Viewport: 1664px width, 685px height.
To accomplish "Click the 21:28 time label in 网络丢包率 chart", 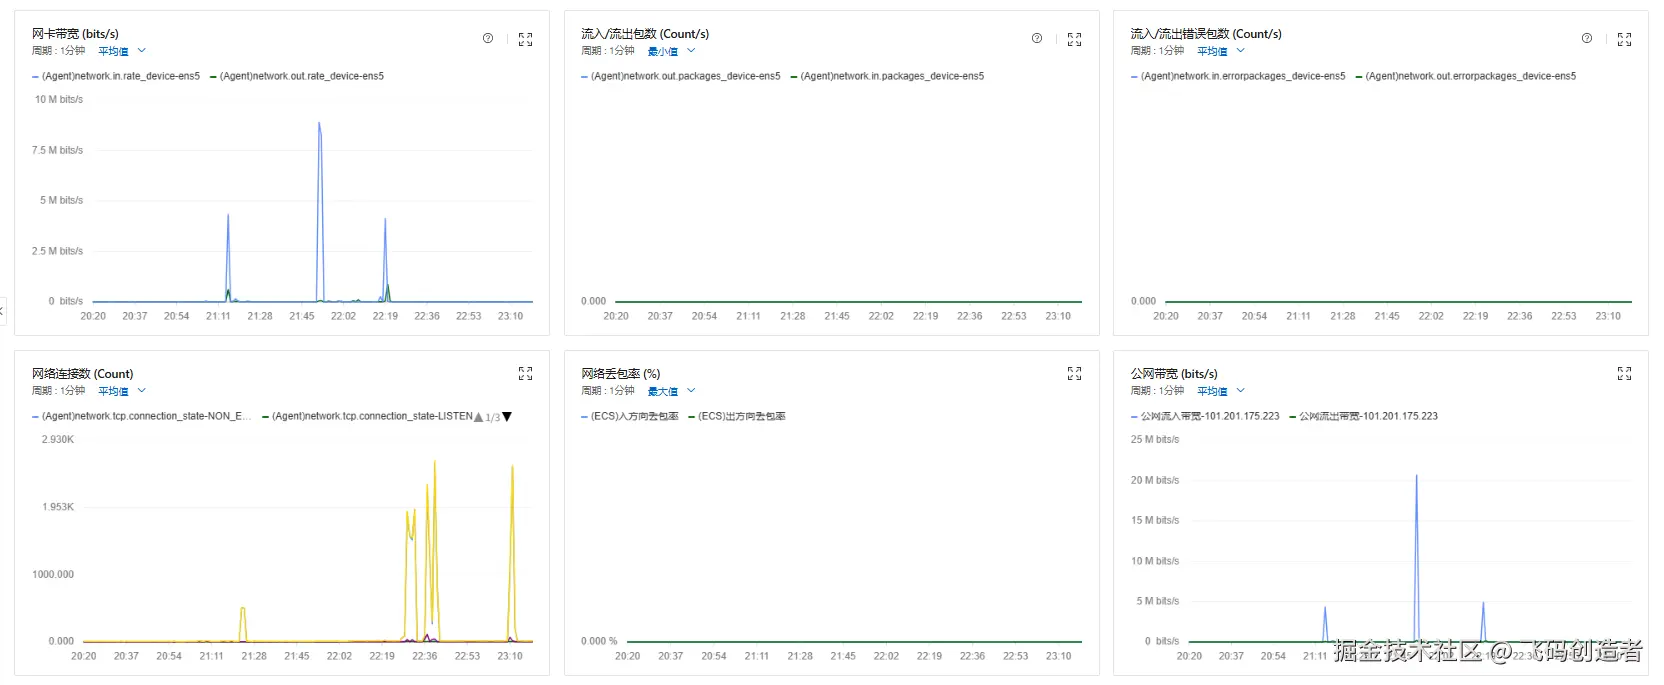I will tap(800, 656).
